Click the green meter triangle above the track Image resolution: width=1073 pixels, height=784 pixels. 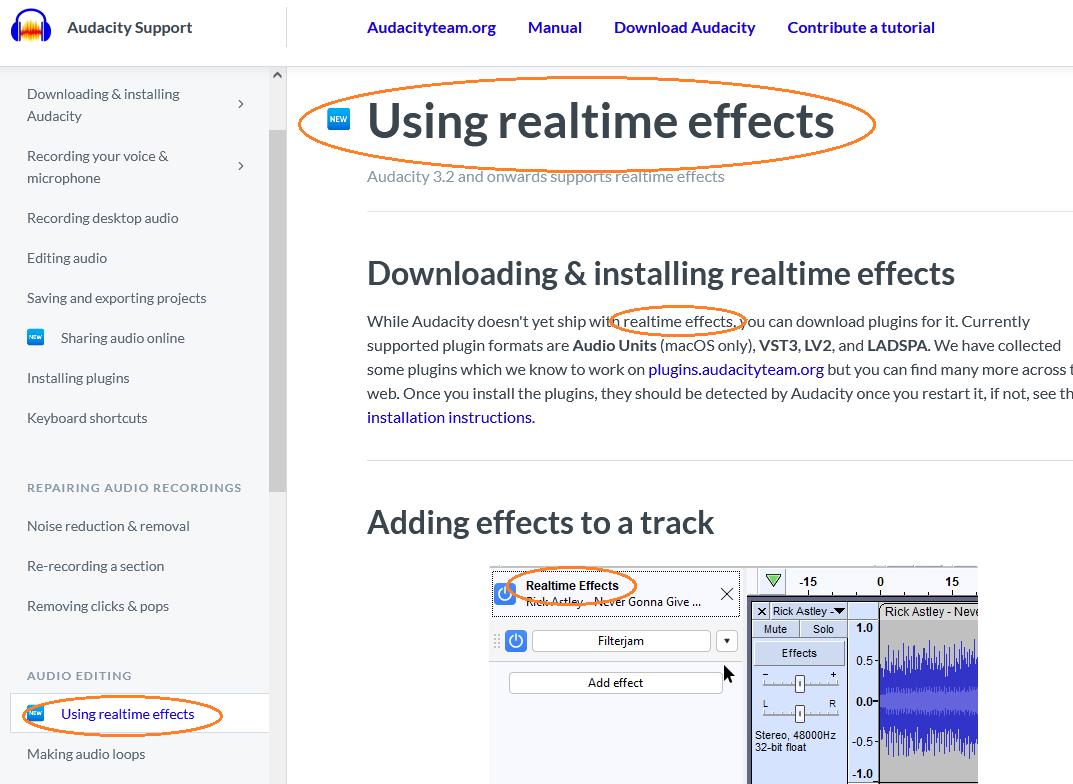(774, 580)
